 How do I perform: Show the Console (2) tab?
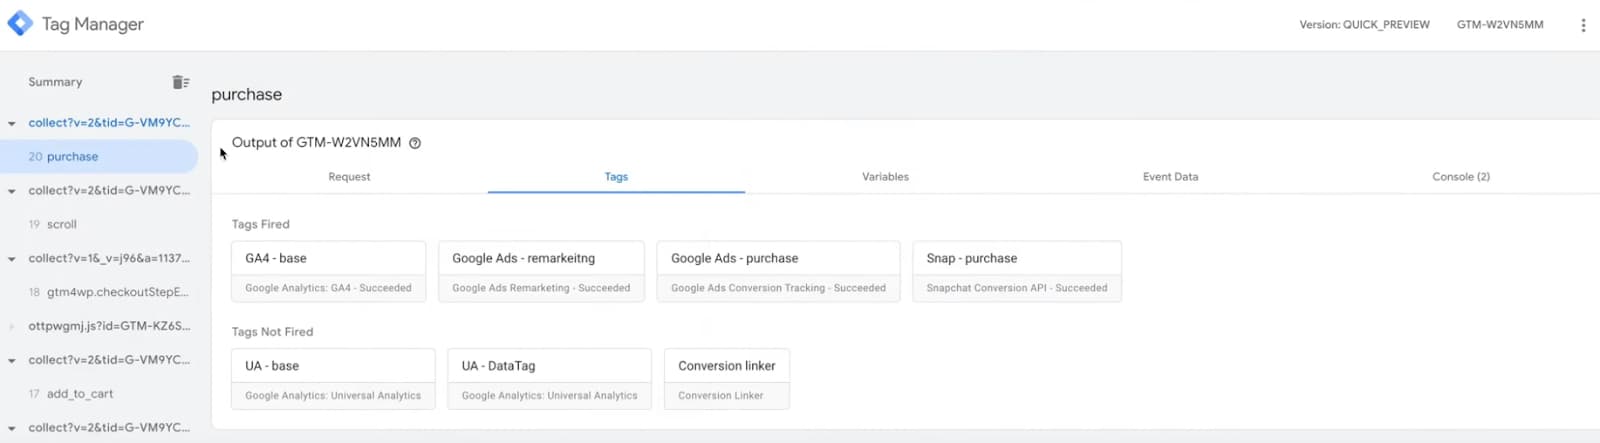point(1461,177)
